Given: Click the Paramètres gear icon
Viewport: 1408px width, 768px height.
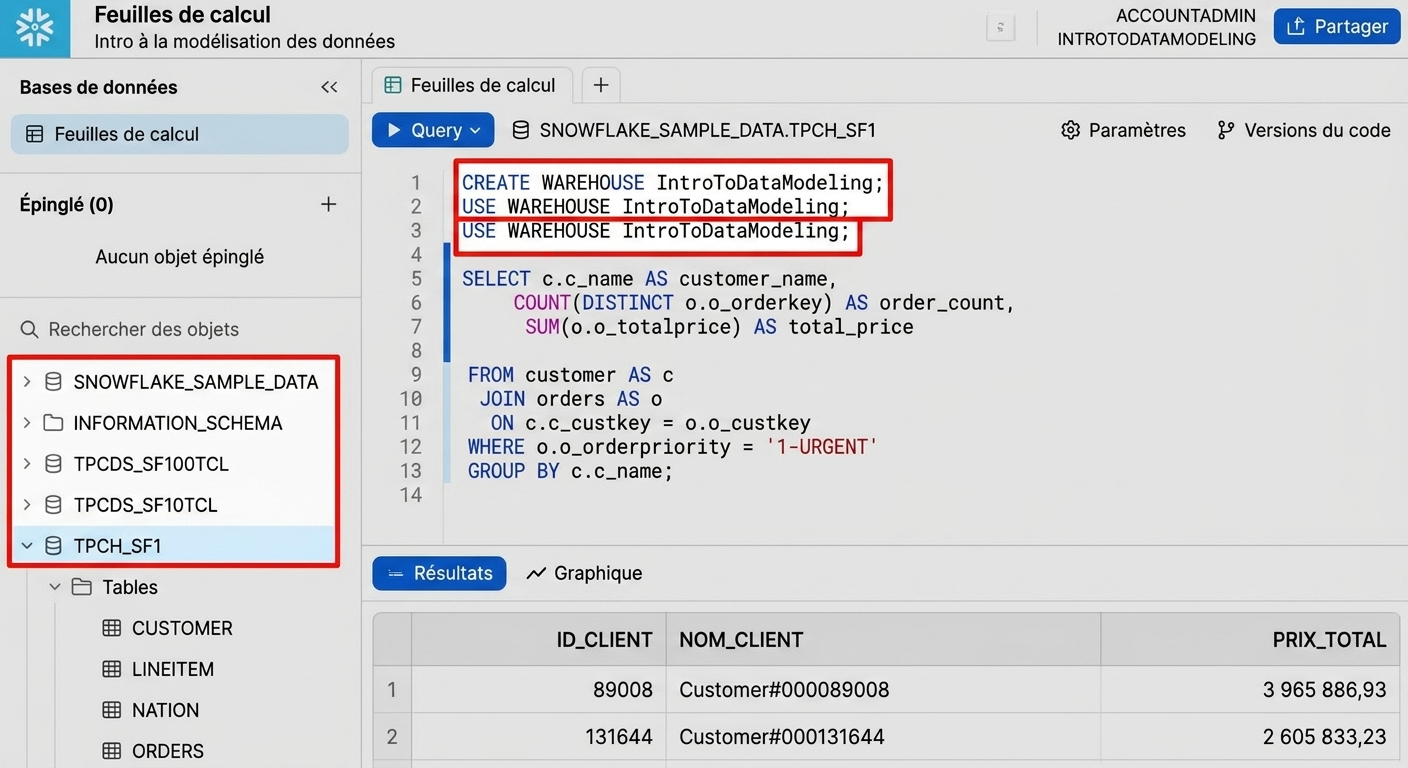Looking at the screenshot, I should tap(1071, 130).
